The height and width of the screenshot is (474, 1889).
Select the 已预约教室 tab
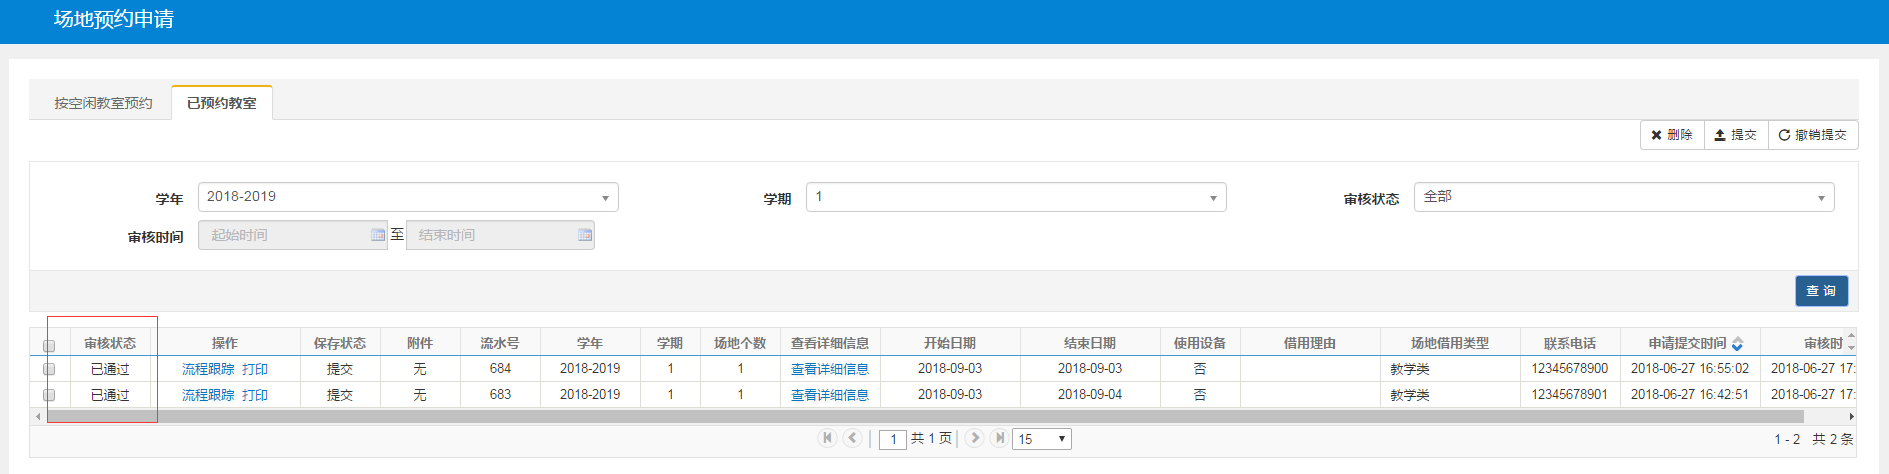click(x=222, y=103)
